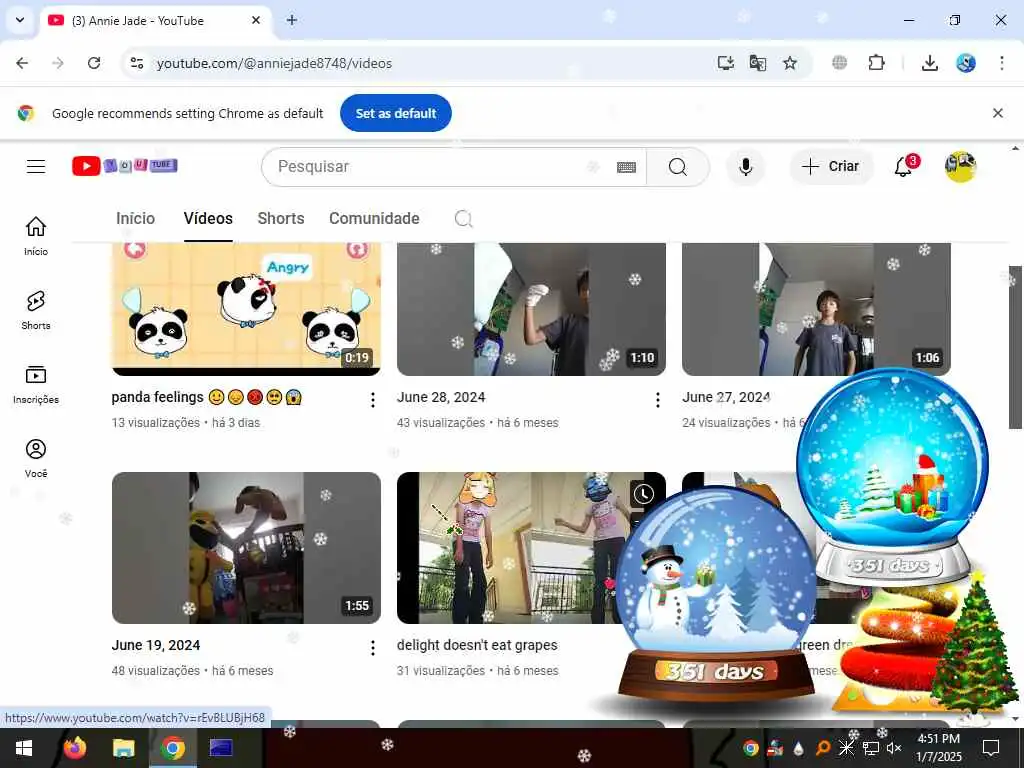Play the June 19, 2024 thumbnail
1024x768 pixels.
(246, 547)
